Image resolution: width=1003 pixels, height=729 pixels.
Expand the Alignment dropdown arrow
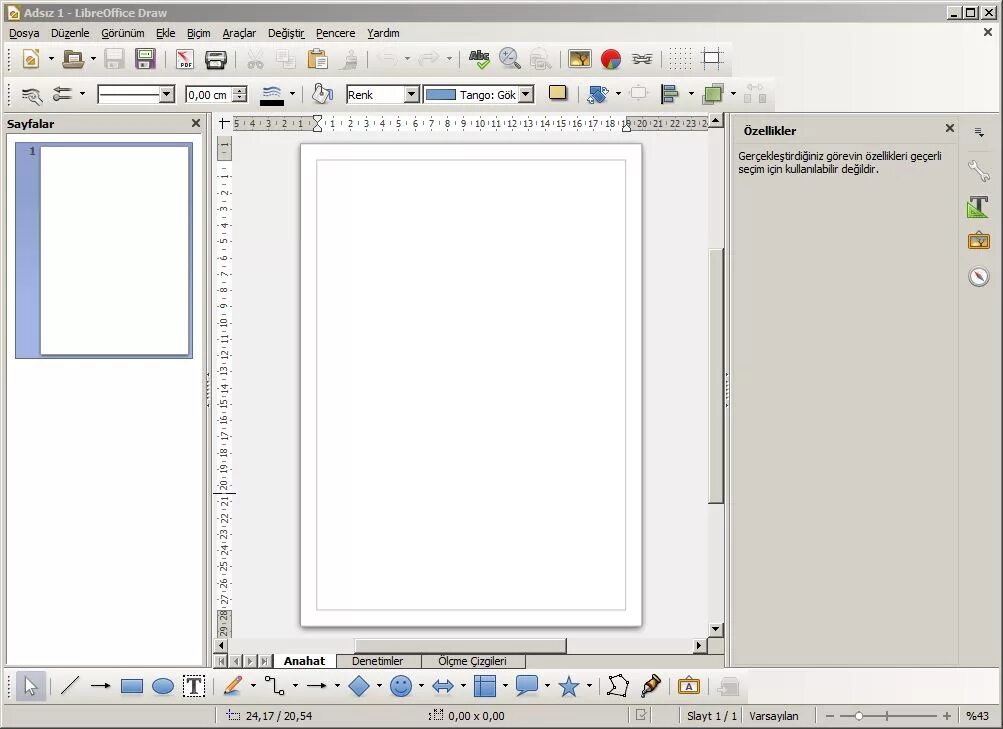click(691, 94)
